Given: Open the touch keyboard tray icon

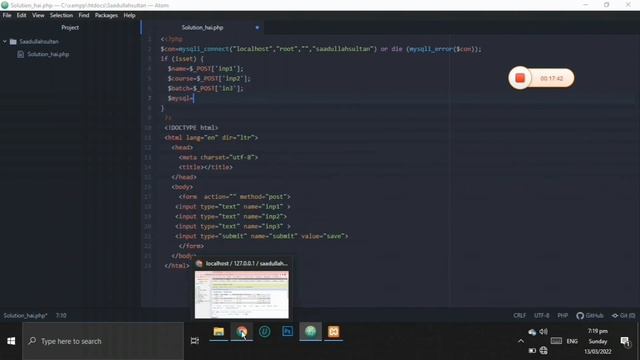Looking at the screenshot, I should tap(556, 341).
